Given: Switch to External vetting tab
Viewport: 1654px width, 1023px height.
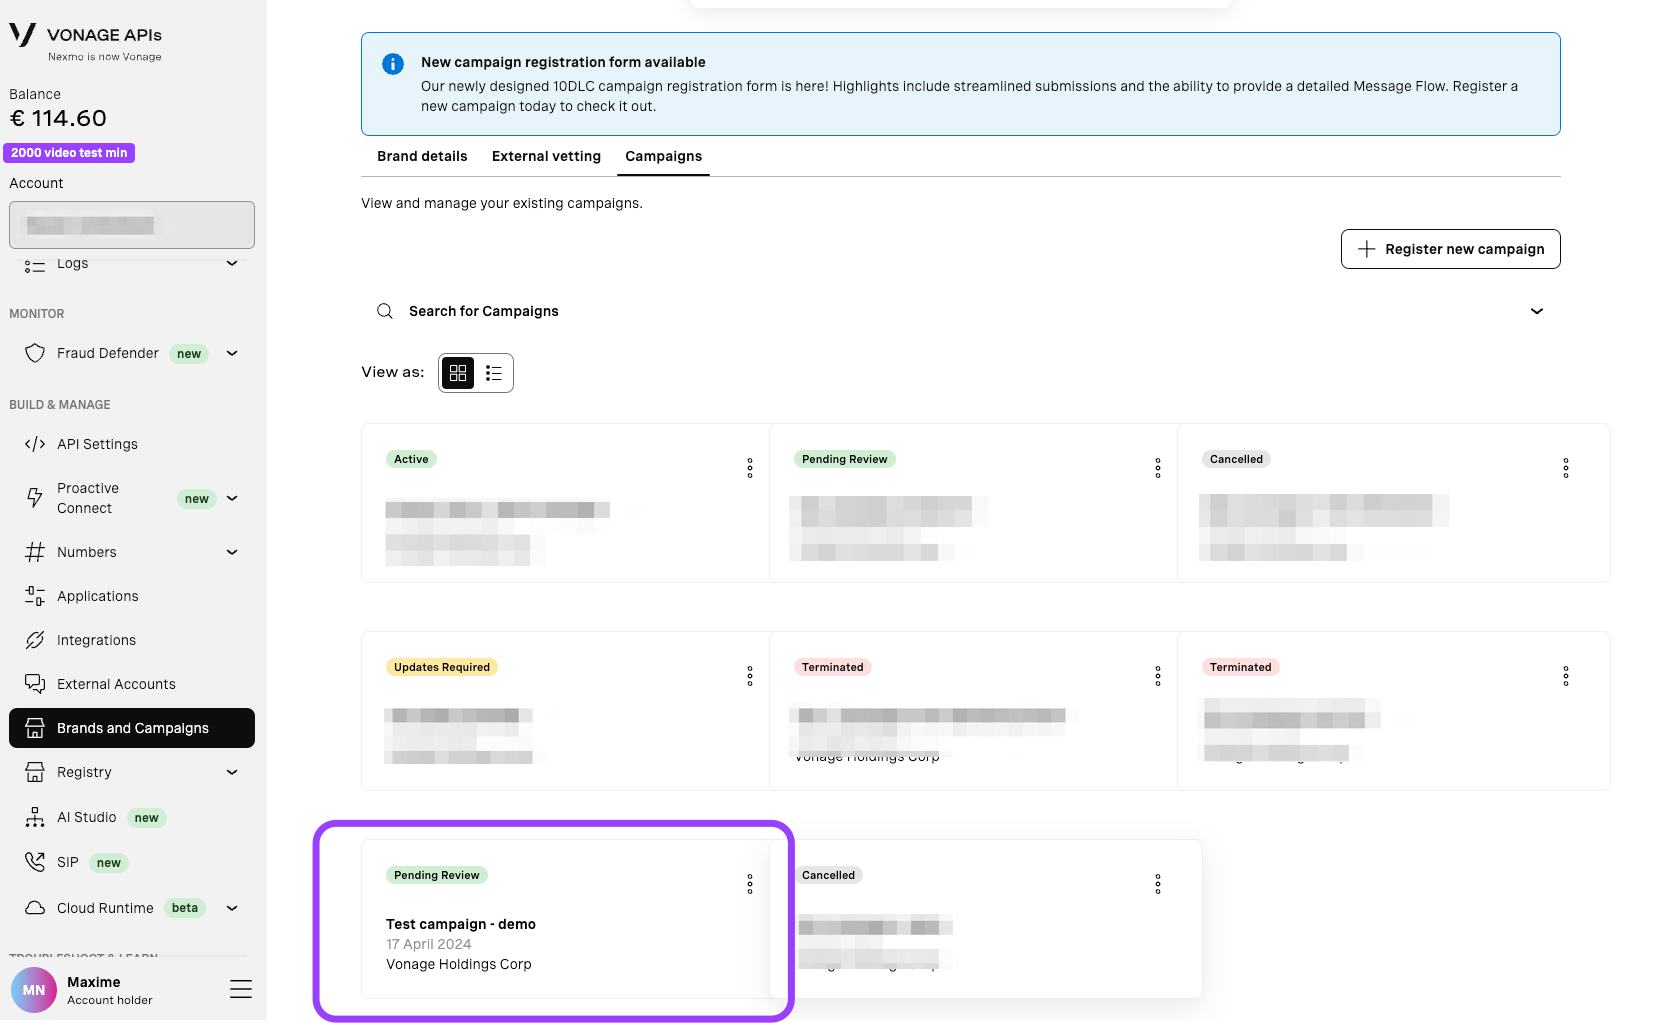Looking at the screenshot, I should click(546, 156).
